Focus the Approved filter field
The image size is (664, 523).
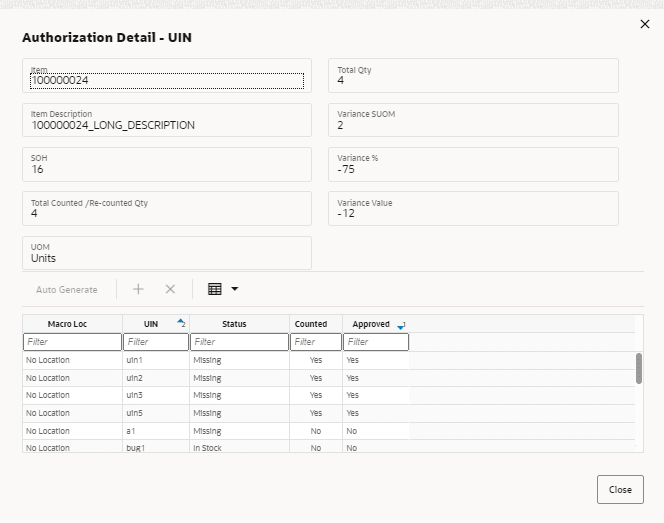(376, 342)
